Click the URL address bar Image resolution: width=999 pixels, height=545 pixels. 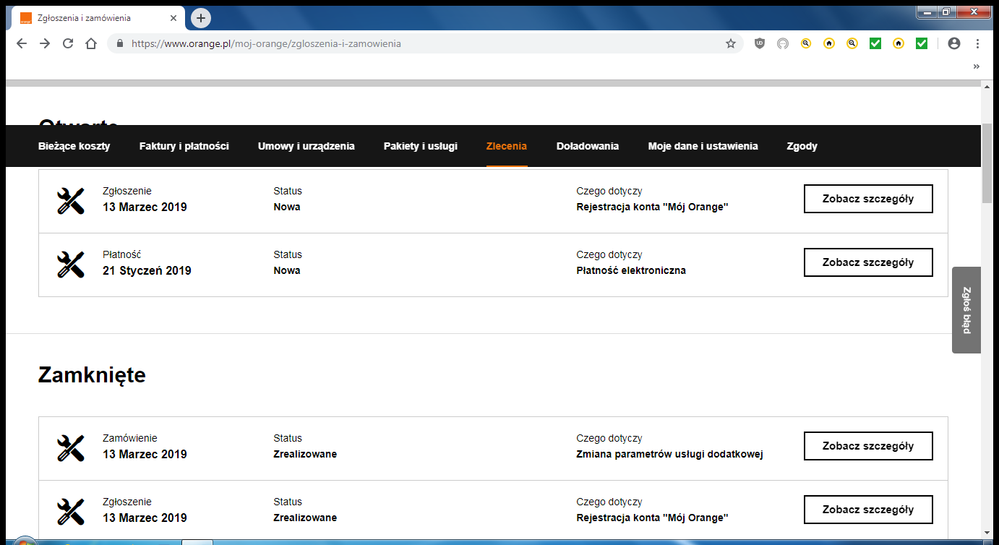point(420,44)
